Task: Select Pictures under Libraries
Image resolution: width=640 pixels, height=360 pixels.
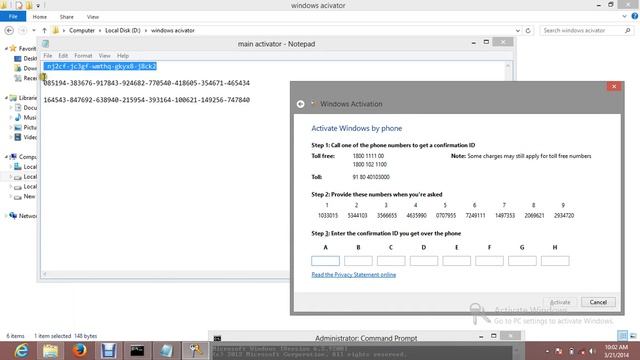Action: 26,127
